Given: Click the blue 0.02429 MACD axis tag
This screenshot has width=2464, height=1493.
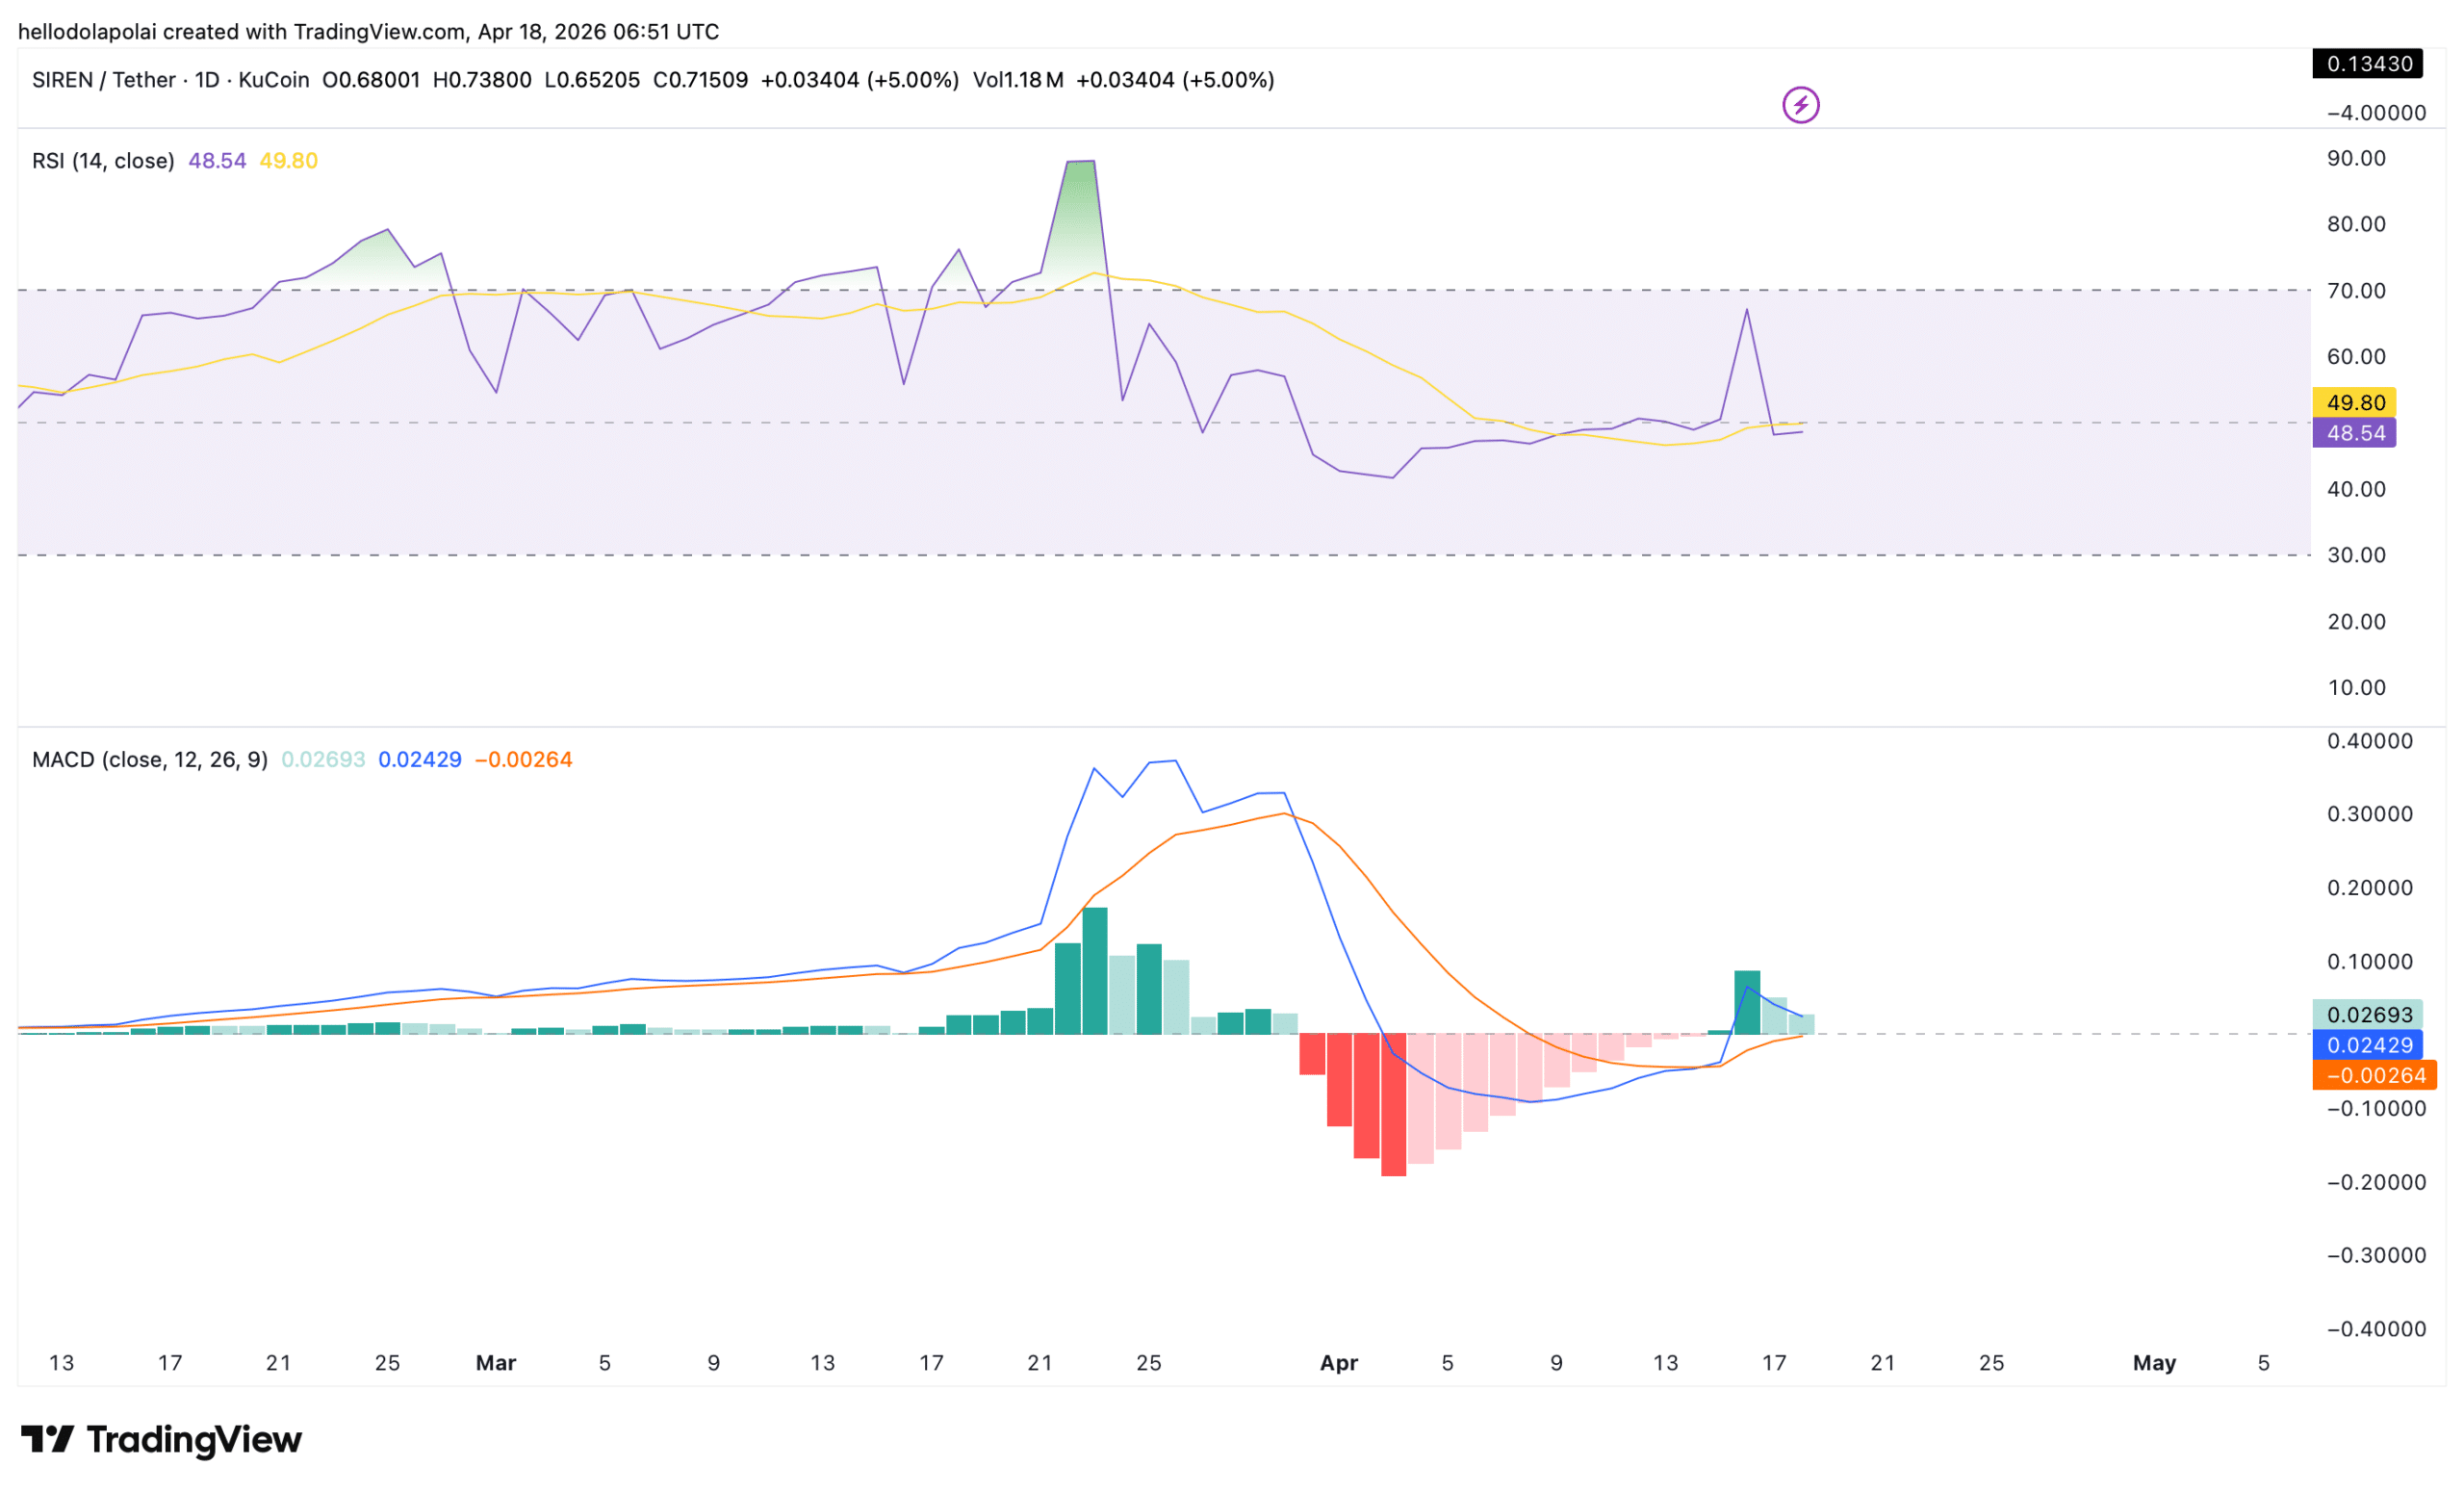Looking at the screenshot, I should pos(2368,1045).
